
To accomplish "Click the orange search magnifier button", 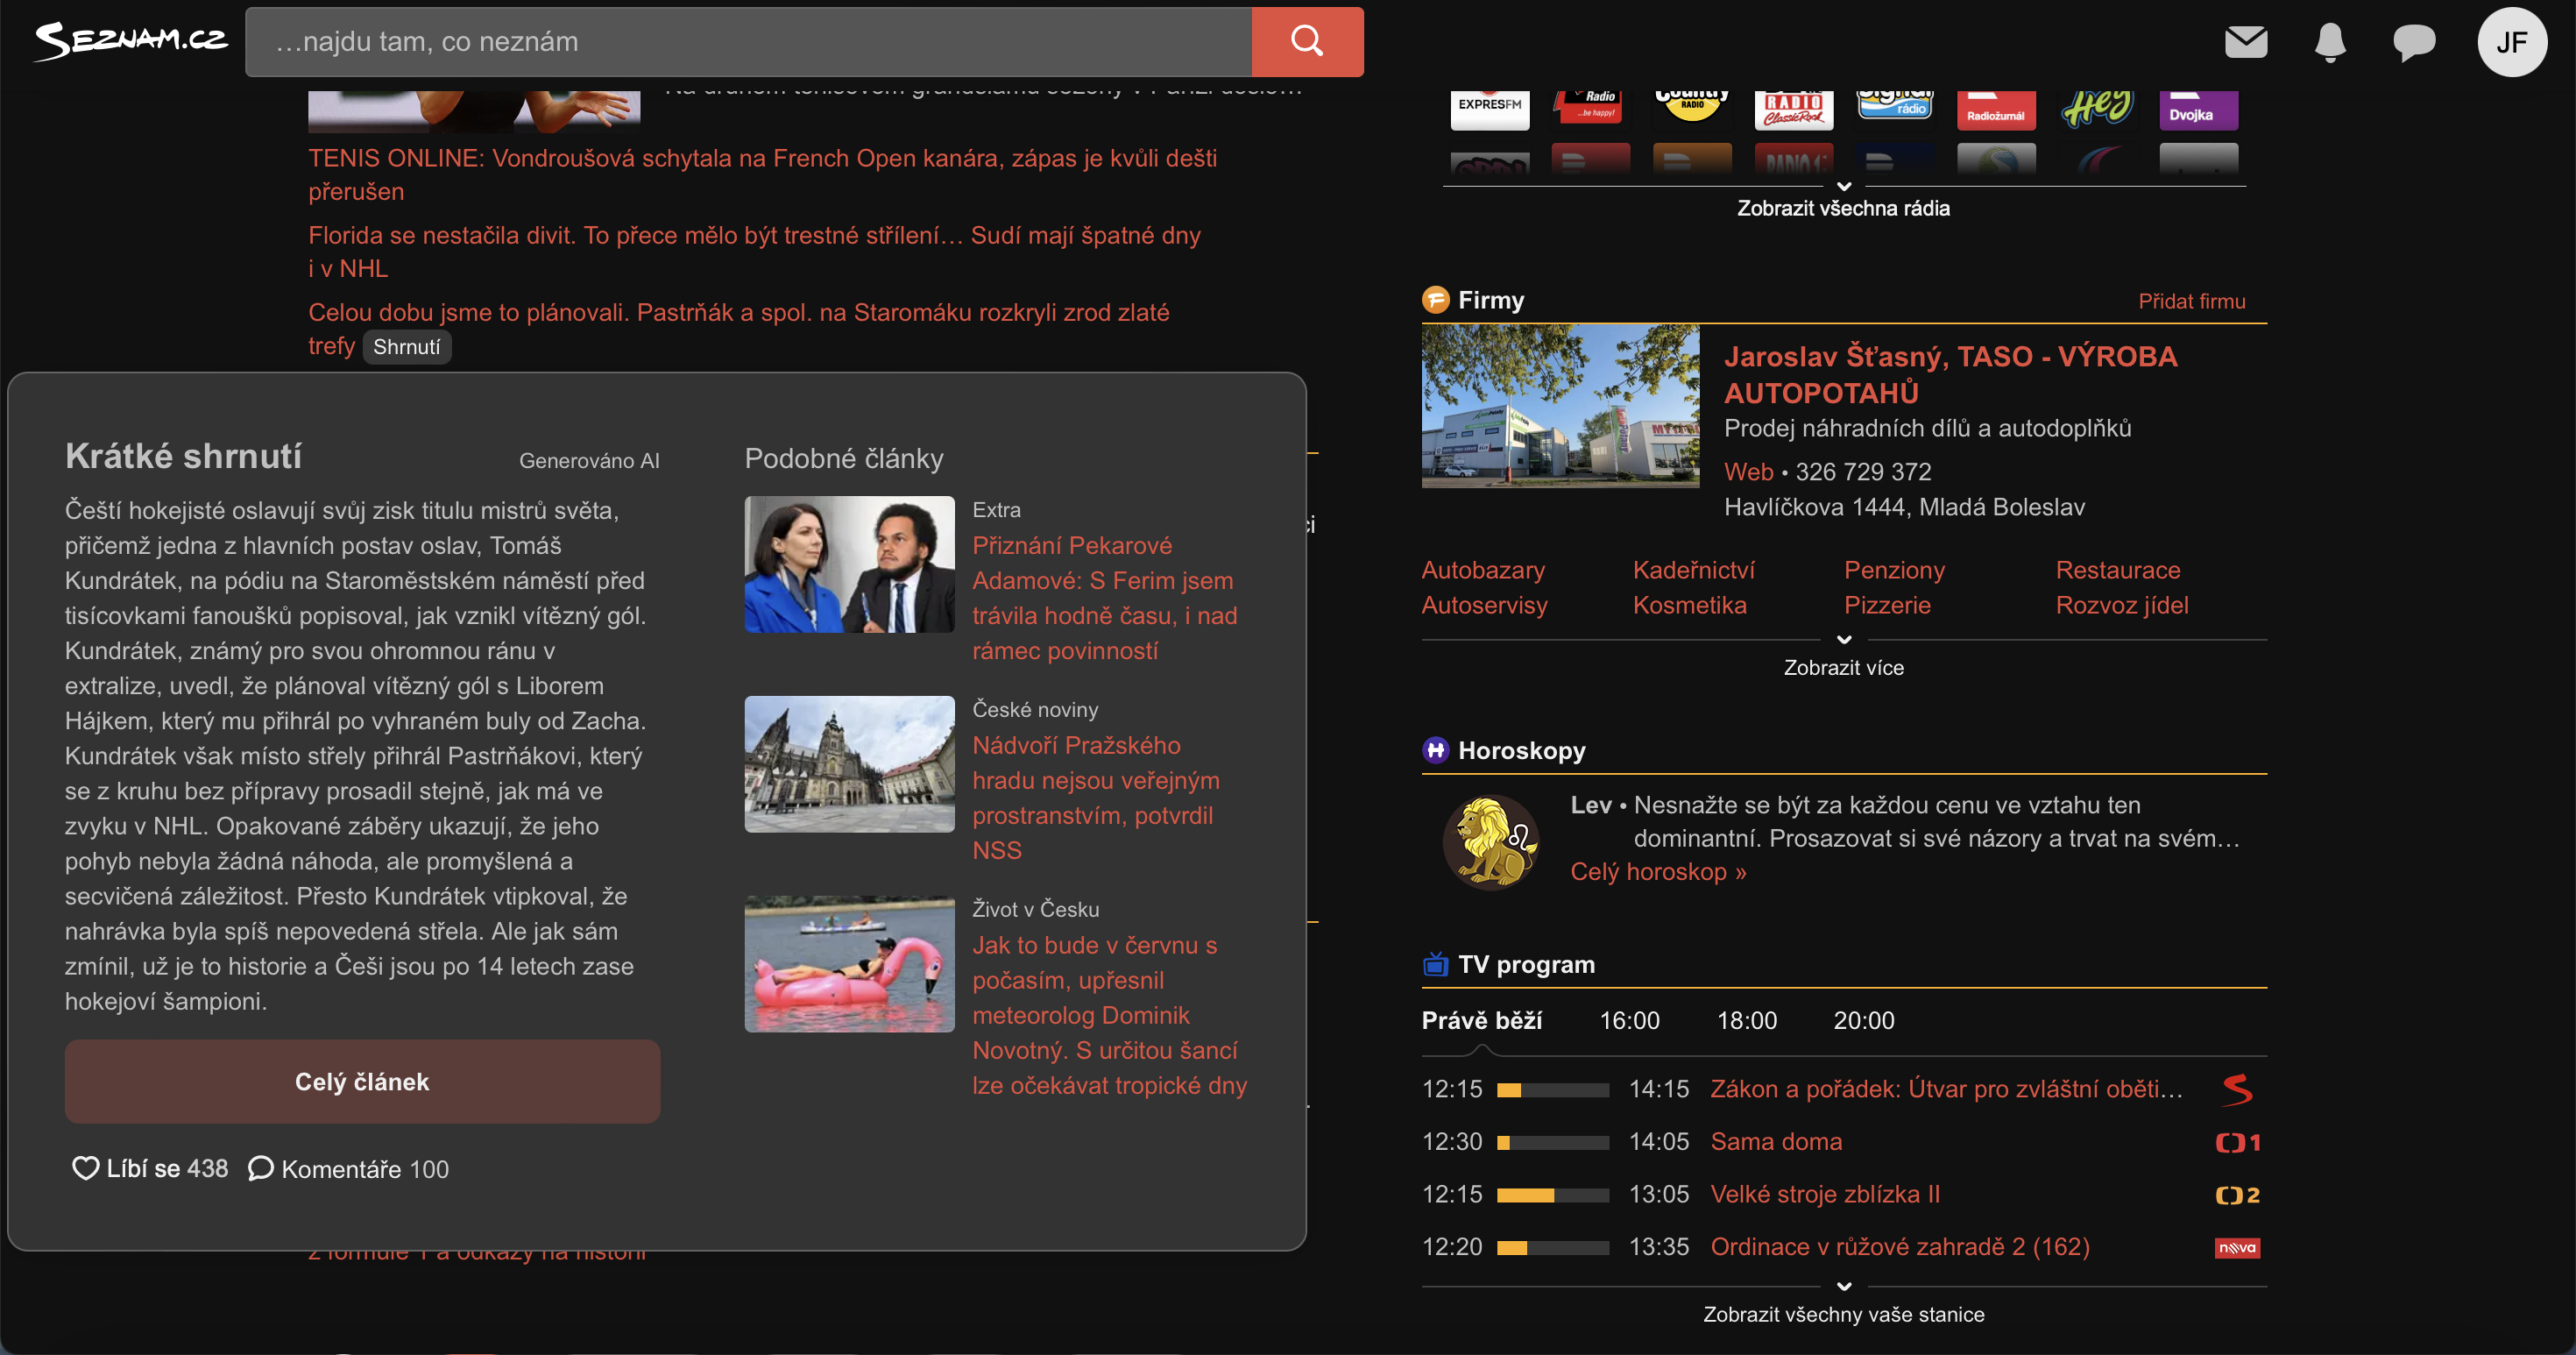I will pos(1306,41).
